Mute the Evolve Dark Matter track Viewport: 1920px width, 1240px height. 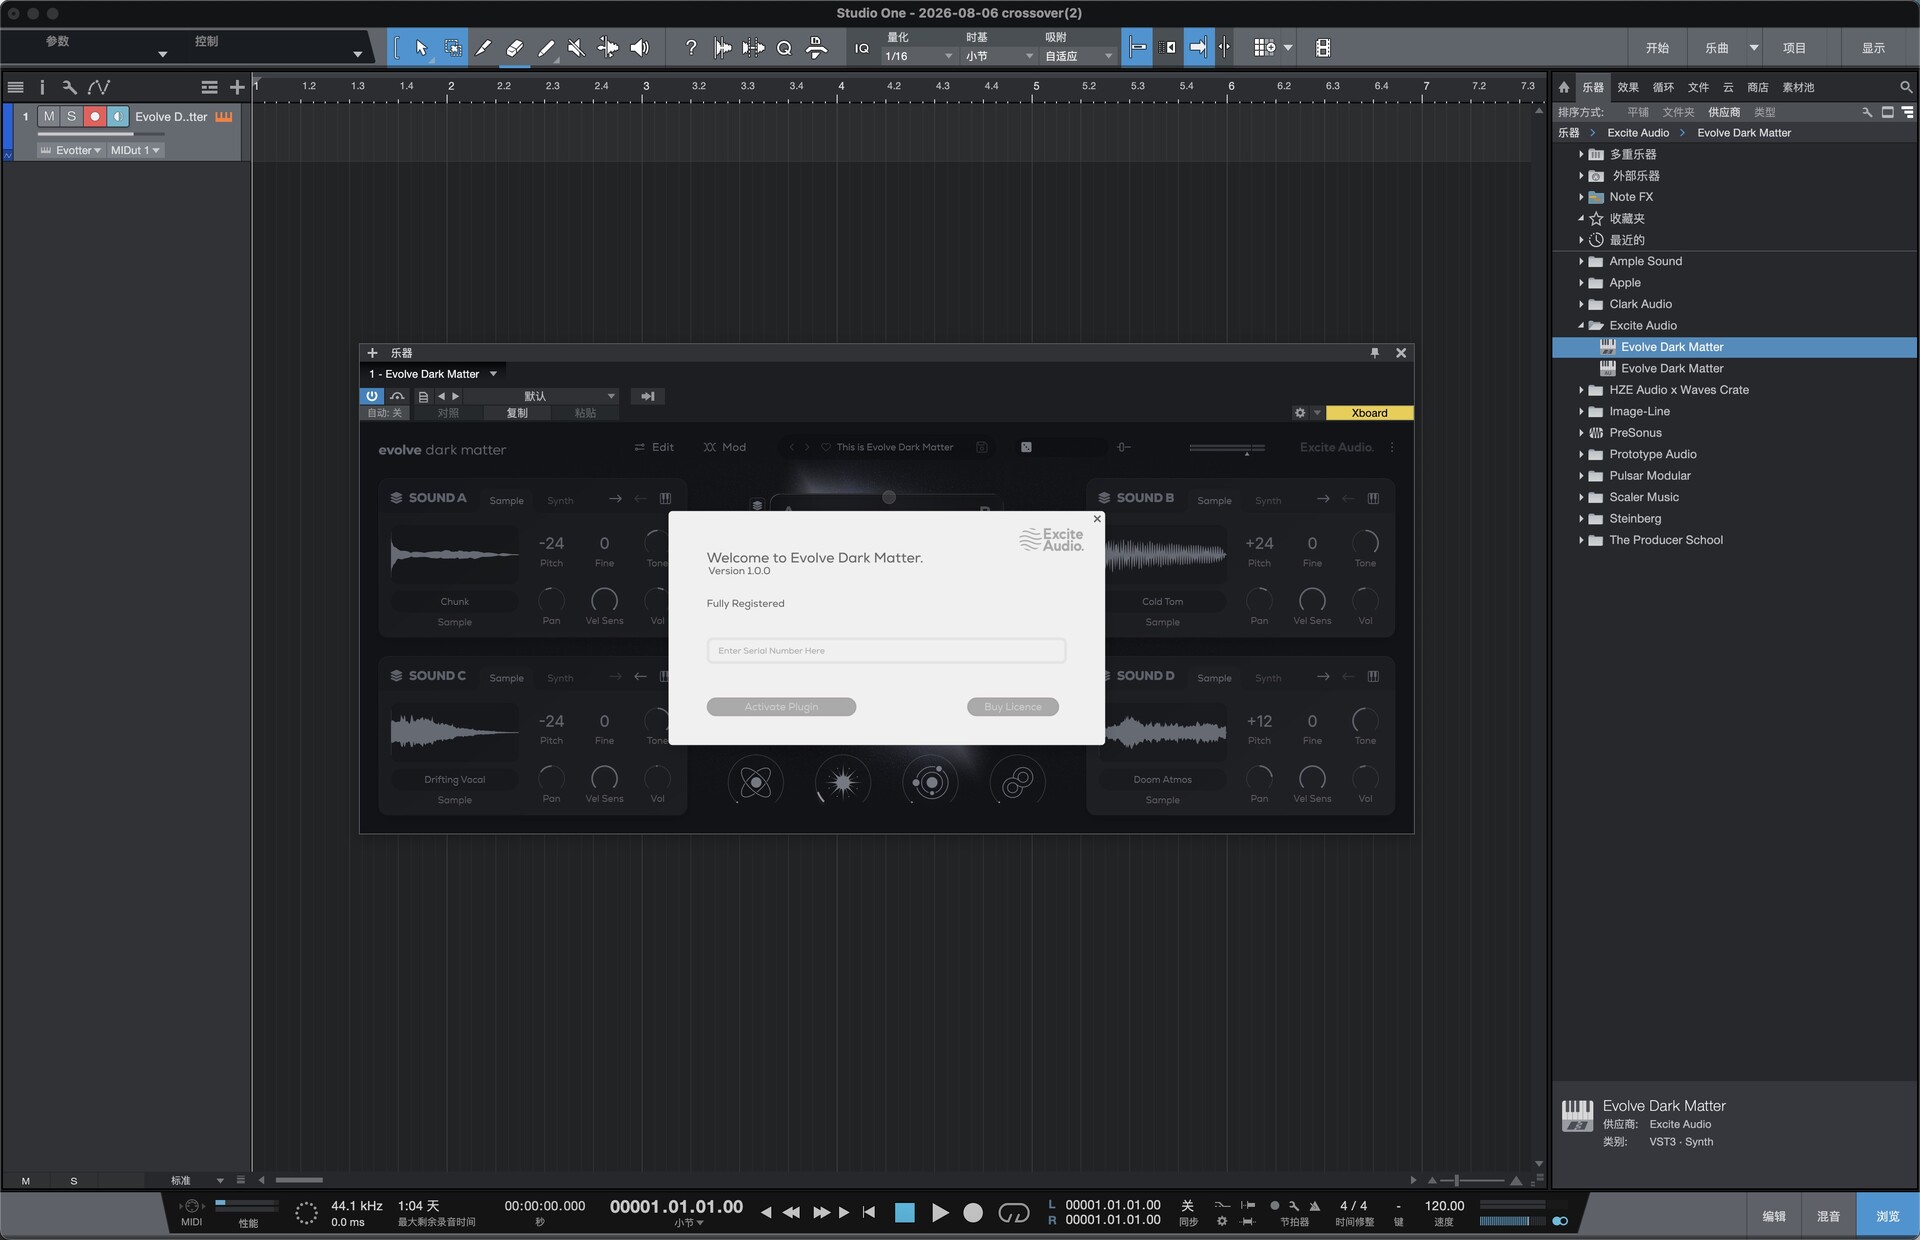click(49, 117)
